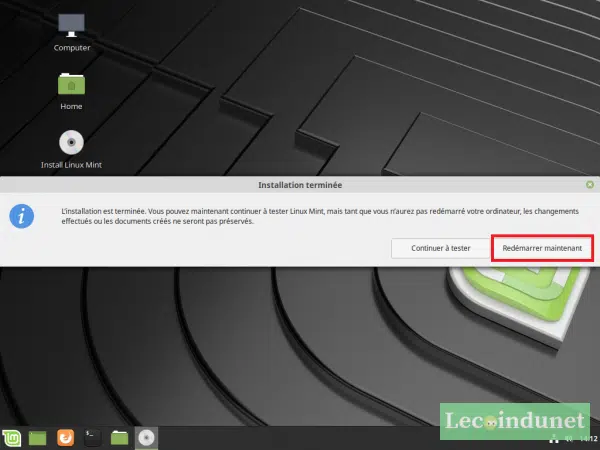Click the Installation terminée title bar
The image size is (600, 450).
coord(300,185)
